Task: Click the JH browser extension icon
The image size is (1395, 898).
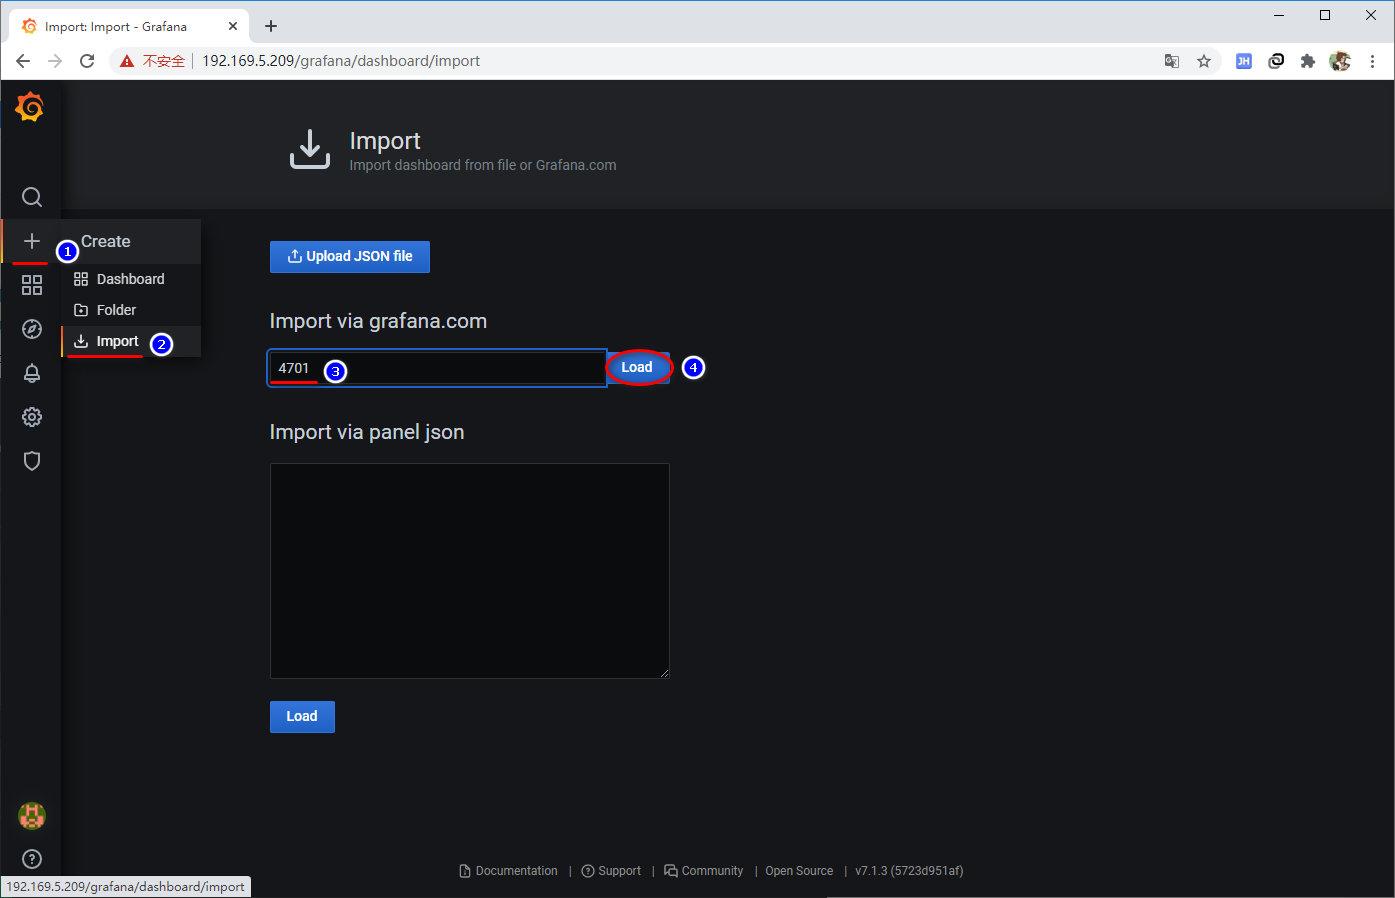Action: click(x=1244, y=61)
